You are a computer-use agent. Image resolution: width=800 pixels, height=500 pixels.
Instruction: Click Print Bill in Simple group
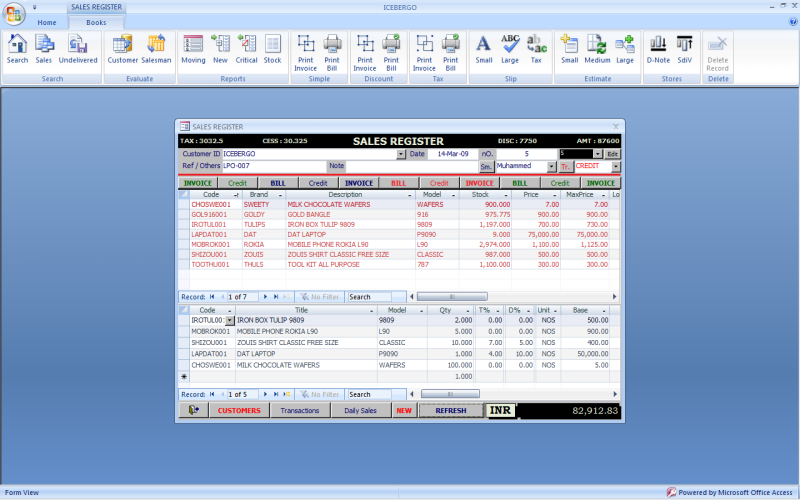point(332,53)
